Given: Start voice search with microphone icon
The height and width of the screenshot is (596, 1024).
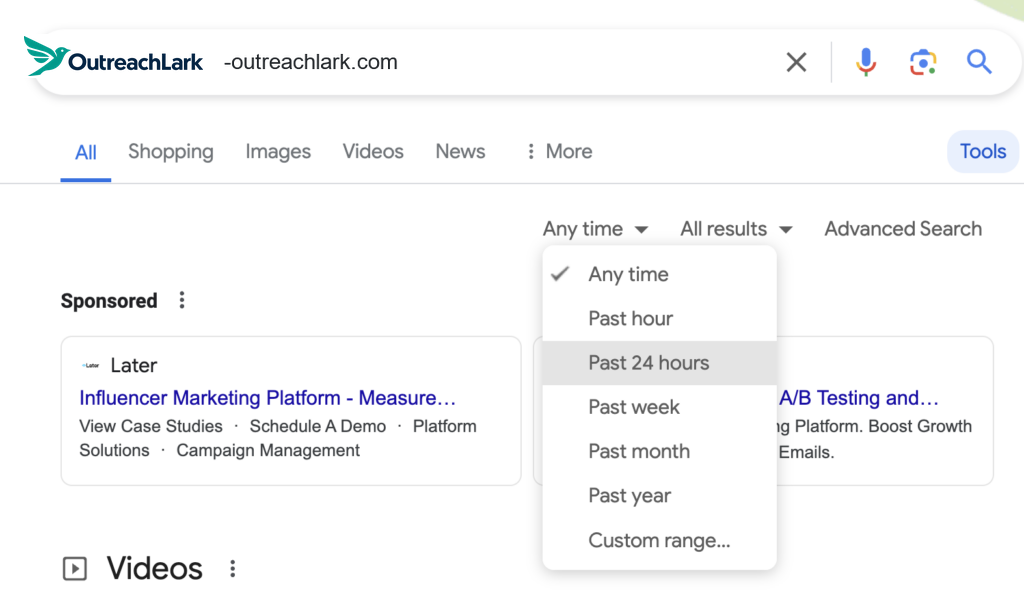Looking at the screenshot, I should [866, 62].
